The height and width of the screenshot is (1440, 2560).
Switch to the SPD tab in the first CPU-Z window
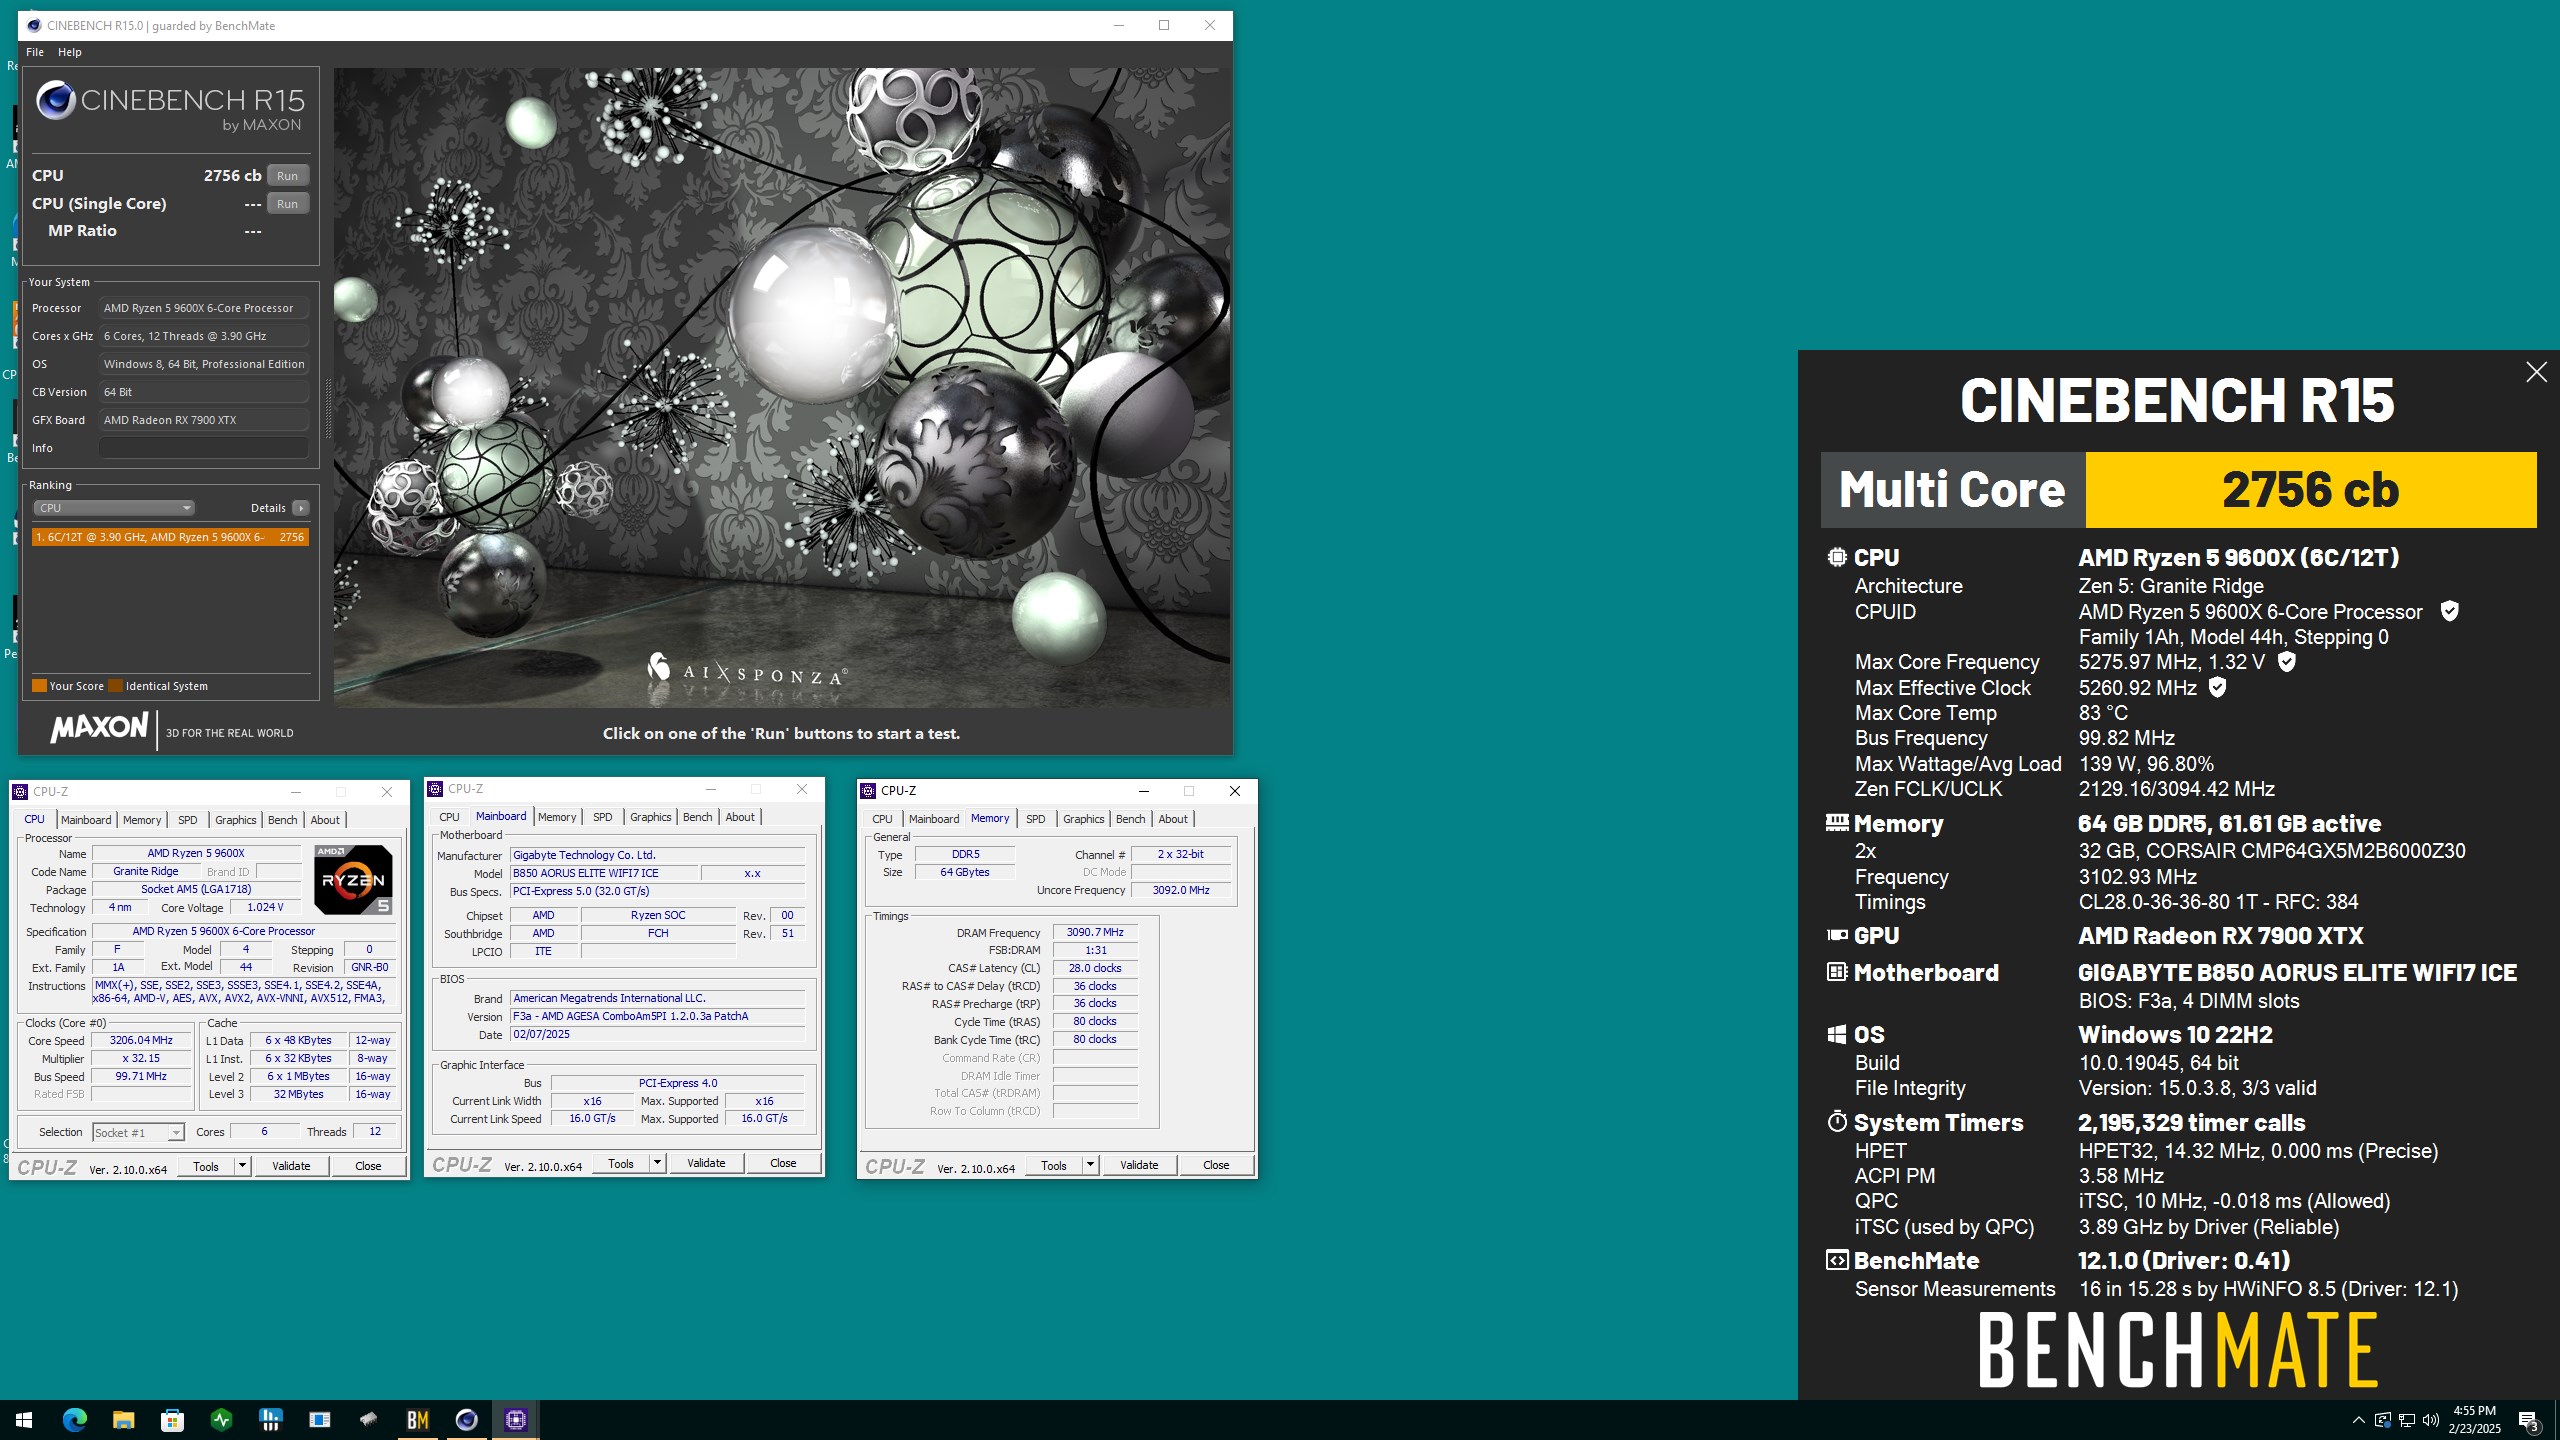pos(187,820)
